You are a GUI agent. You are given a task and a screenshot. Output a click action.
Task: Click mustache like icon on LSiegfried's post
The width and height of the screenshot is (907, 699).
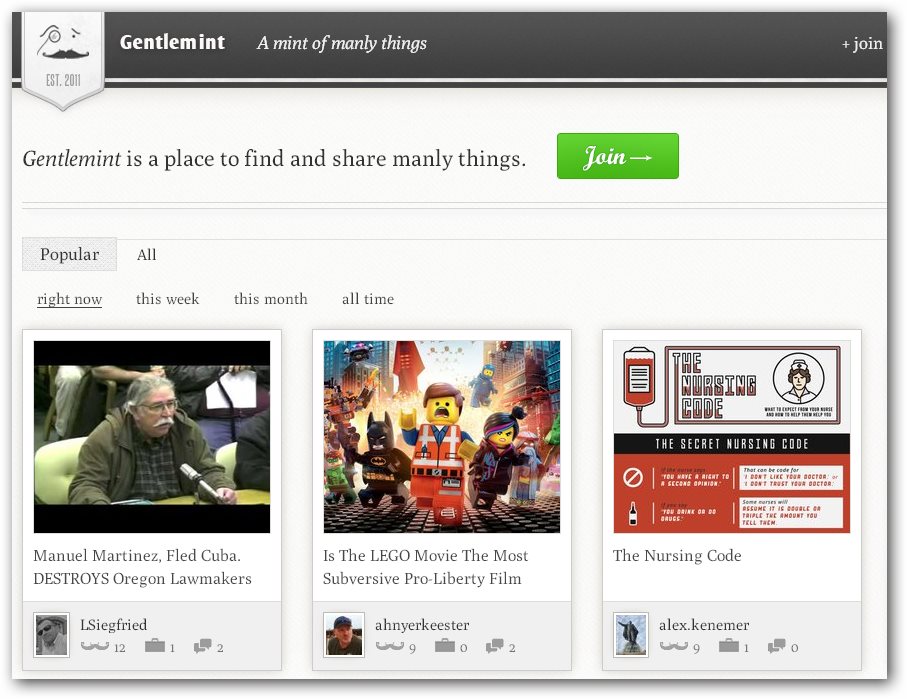[x=95, y=646]
